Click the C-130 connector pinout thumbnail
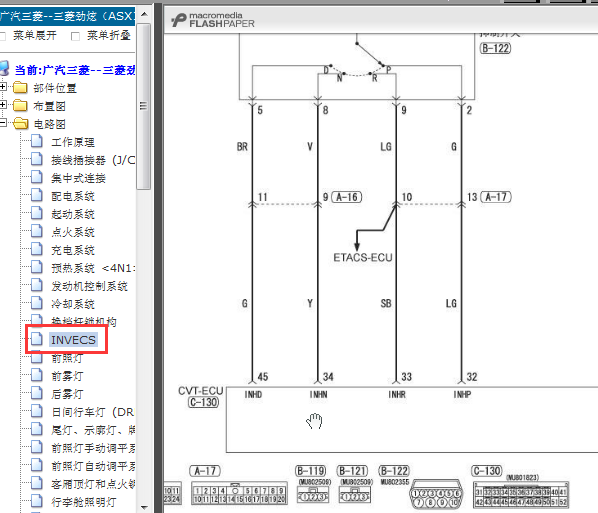Screen dimensions: 598x513 tap(521, 495)
